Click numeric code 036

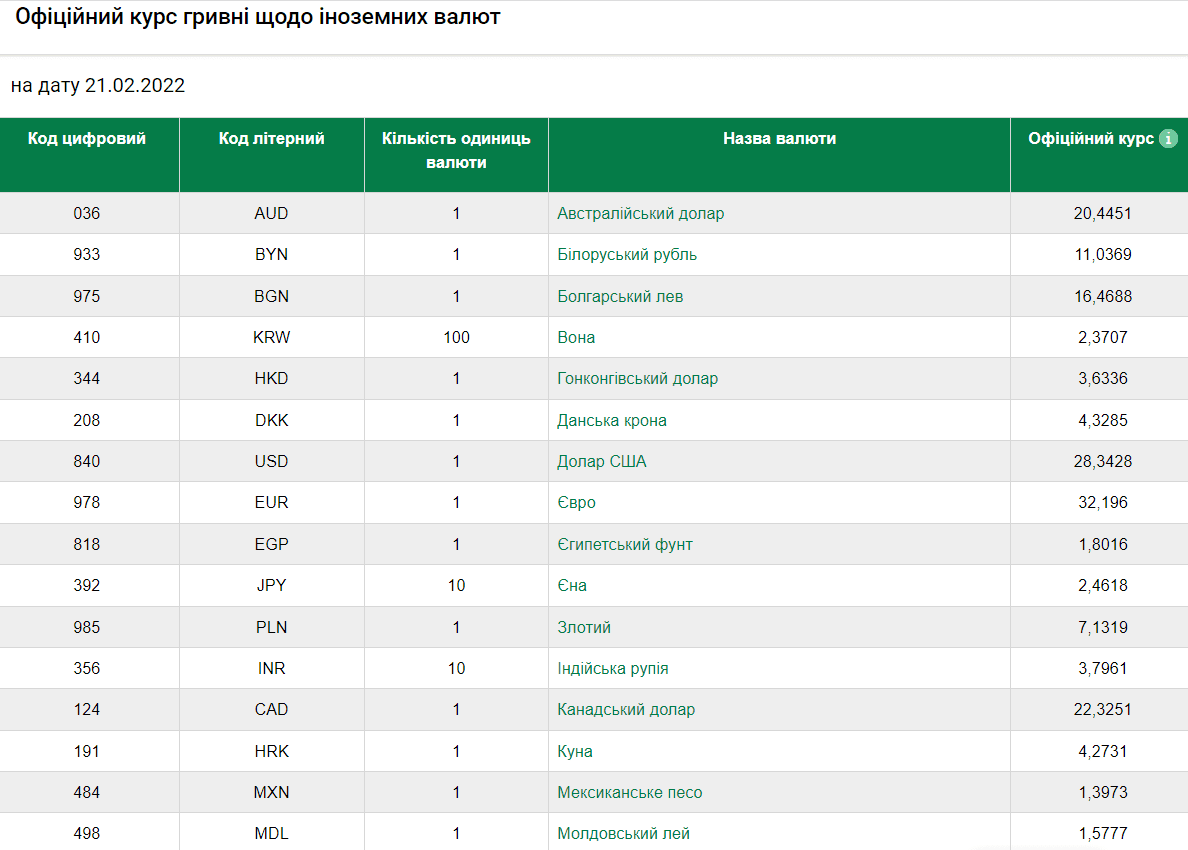(x=86, y=214)
